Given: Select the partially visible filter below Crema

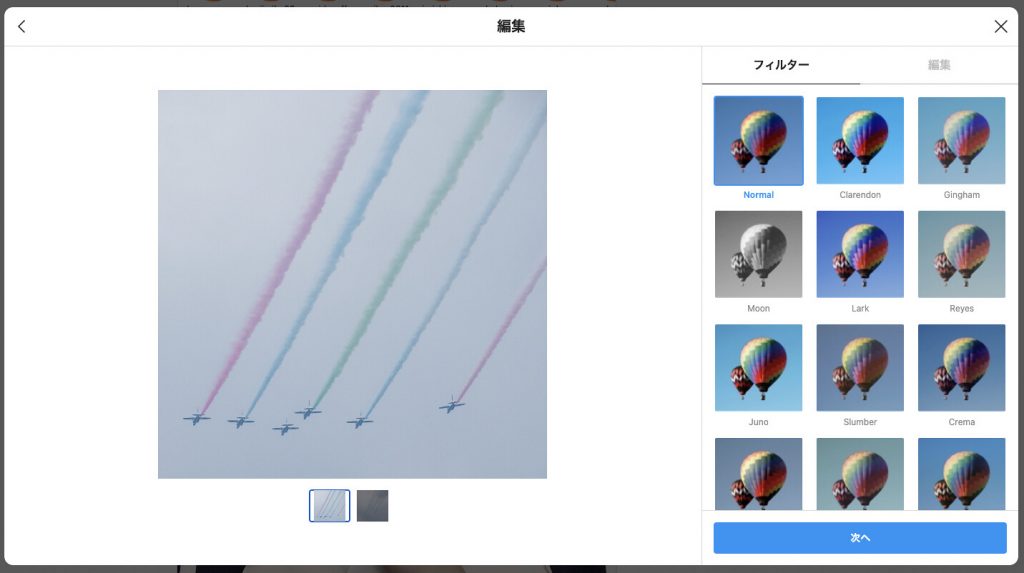Looking at the screenshot, I should tap(961, 473).
